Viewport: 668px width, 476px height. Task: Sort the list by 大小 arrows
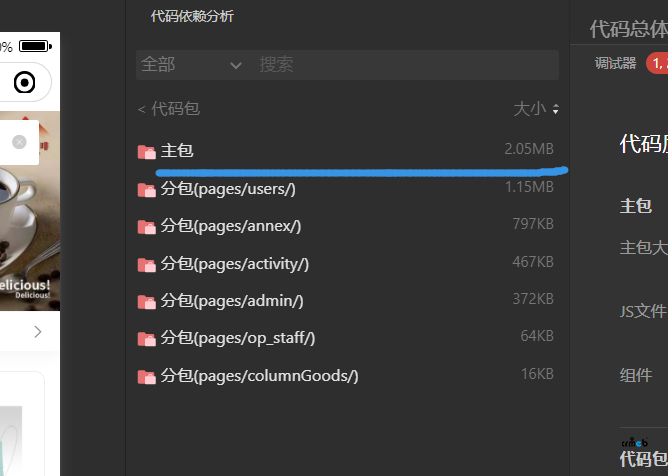click(555, 109)
